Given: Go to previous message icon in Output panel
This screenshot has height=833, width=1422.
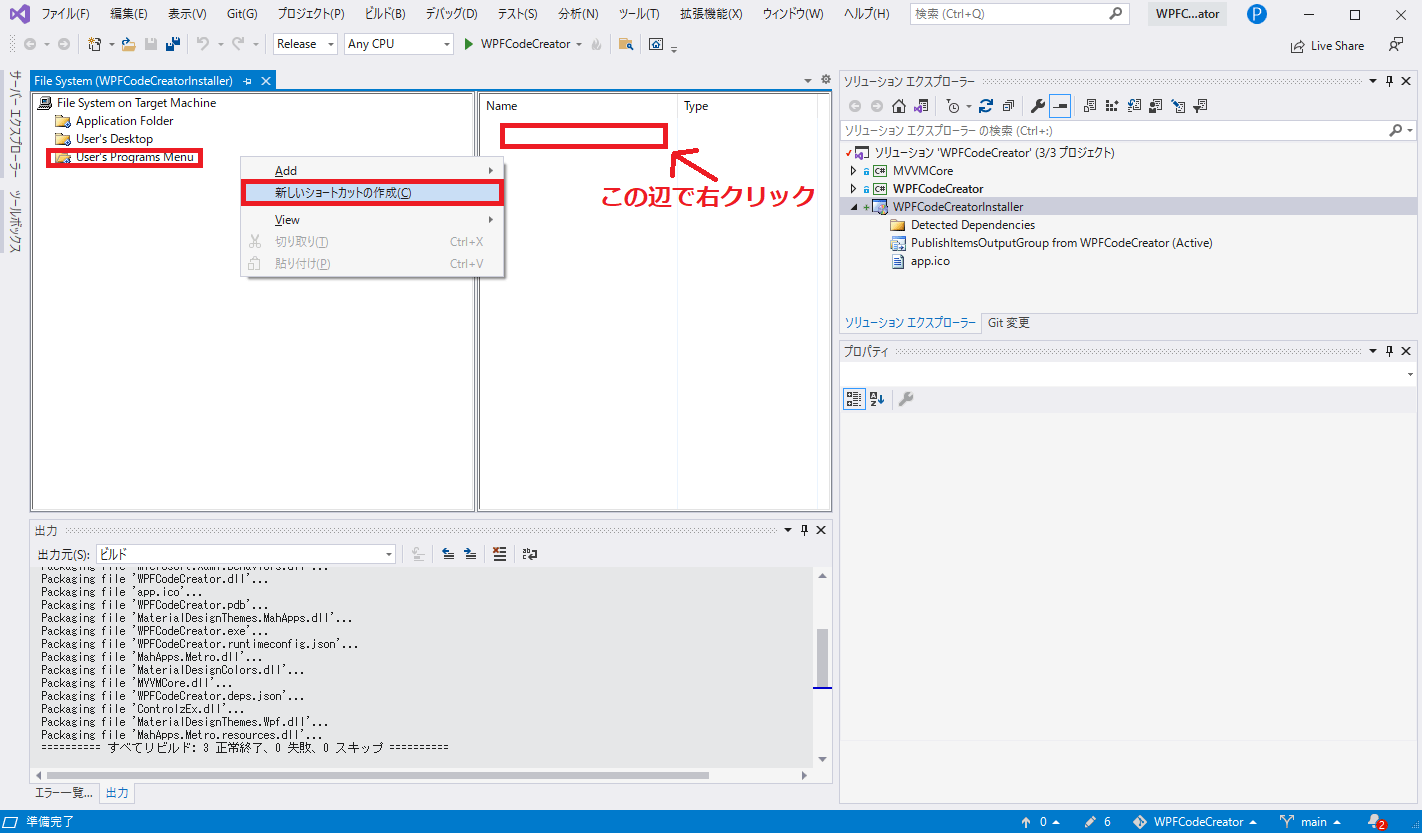Looking at the screenshot, I should 448,554.
